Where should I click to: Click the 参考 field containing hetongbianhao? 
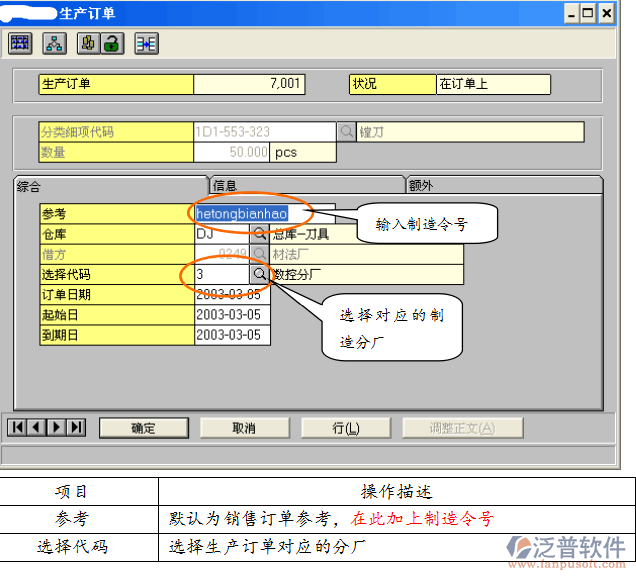265,214
